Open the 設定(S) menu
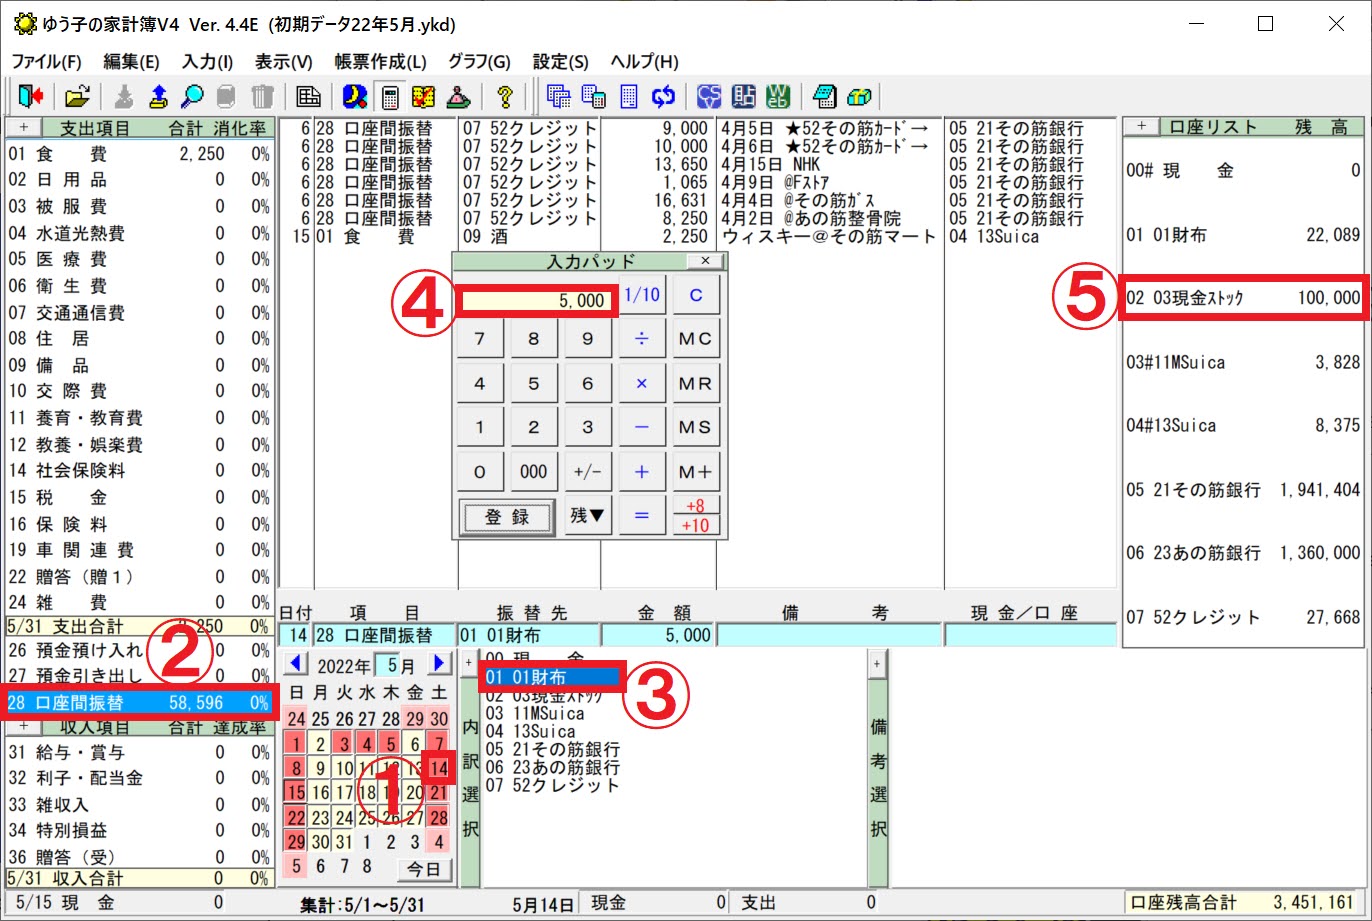Screen dimensions: 1372x921 point(560,61)
